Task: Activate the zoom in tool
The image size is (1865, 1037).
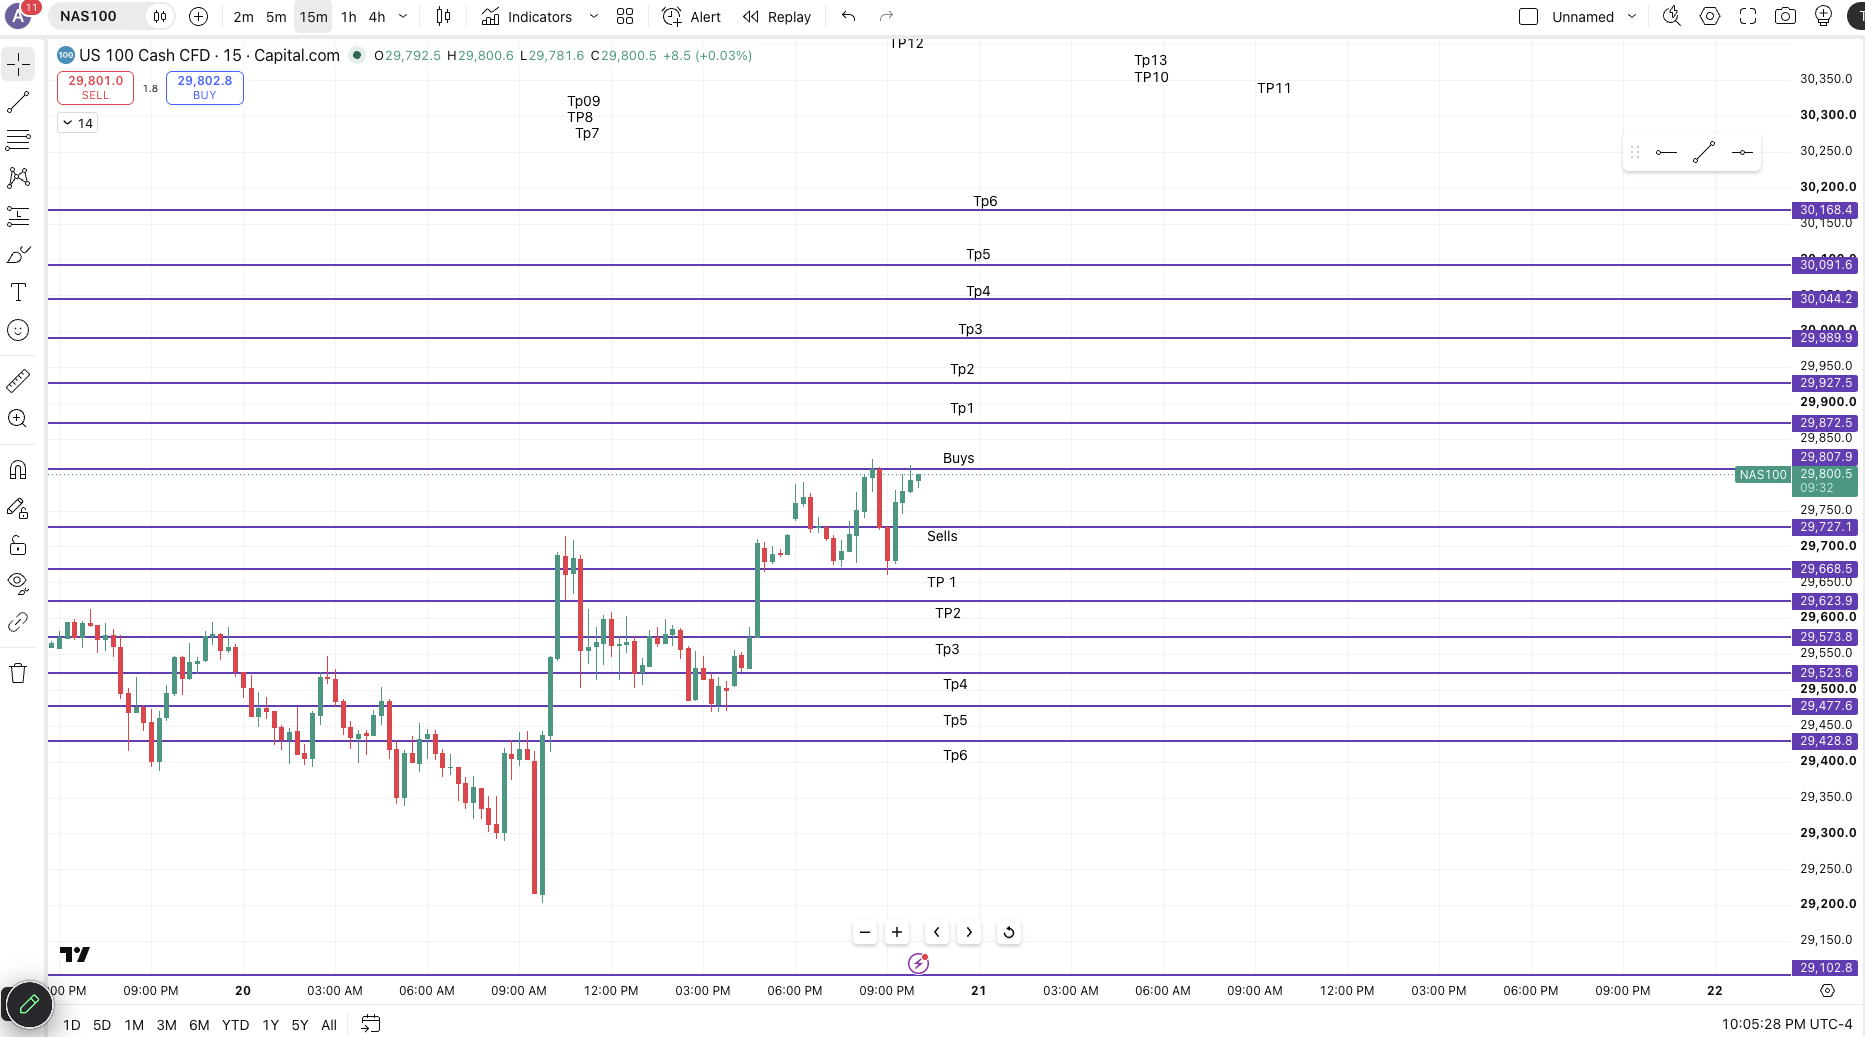Action: 18,419
